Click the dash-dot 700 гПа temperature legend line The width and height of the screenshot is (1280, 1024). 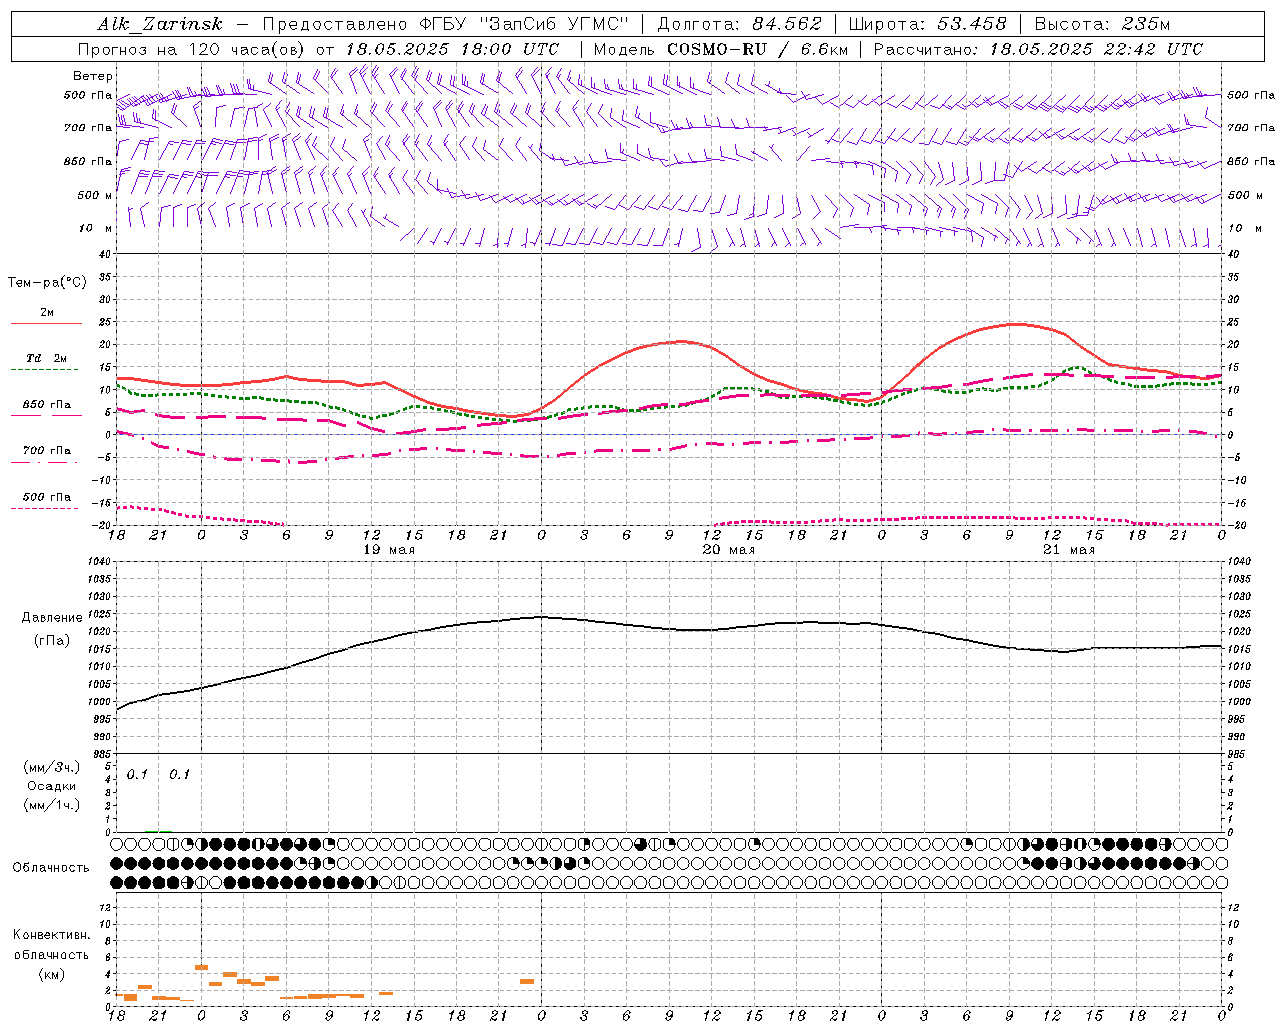pos(46,462)
